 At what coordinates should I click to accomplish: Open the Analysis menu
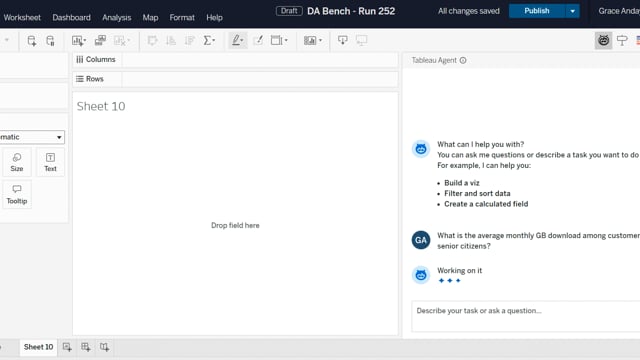[x=116, y=18]
